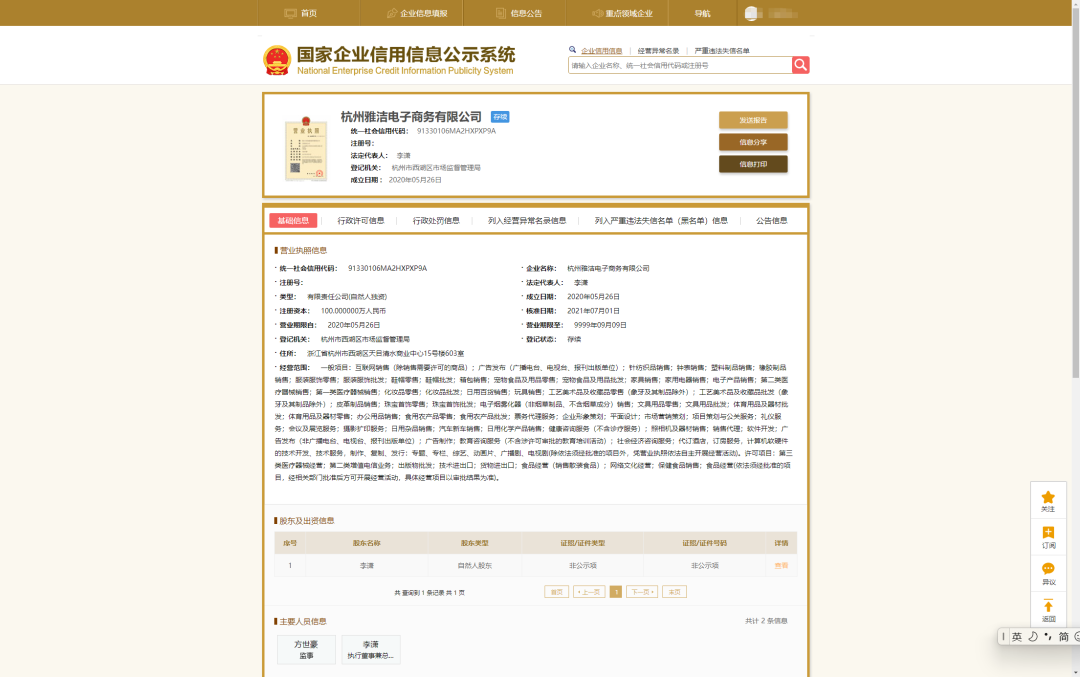Open 企业信息填报 in the top navigation
The height and width of the screenshot is (677, 1080).
(x=417, y=13)
